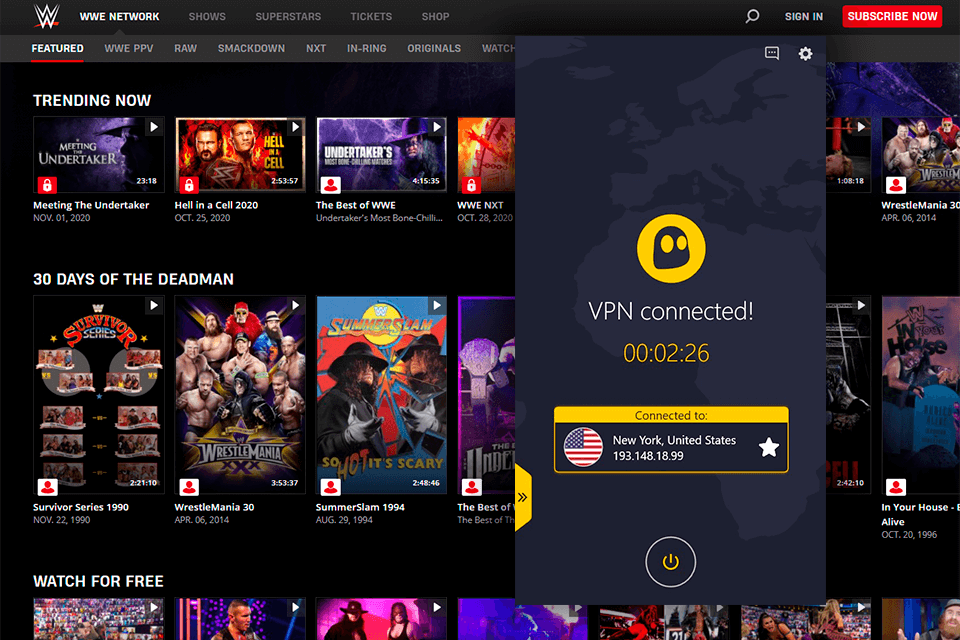Image resolution: width=960 pixels, height=640 pixels.
Task: Click the SUBSCRIBE NOW button
Action: [x=892, y=16]
